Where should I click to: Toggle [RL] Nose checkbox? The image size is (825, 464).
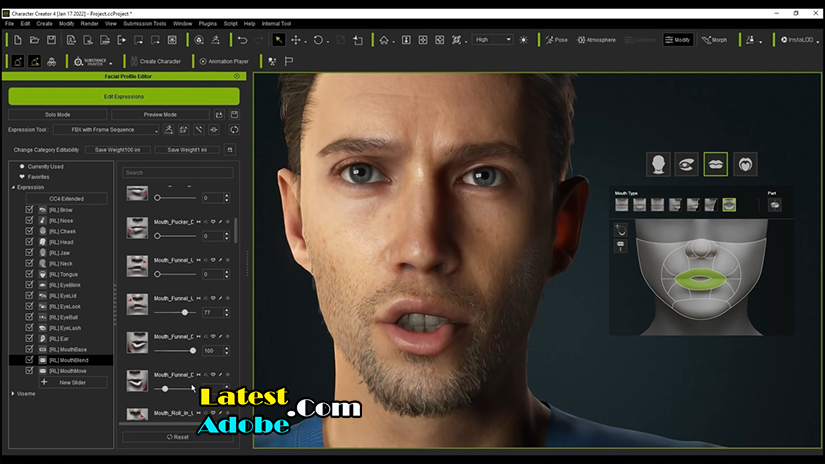[29, 220]
